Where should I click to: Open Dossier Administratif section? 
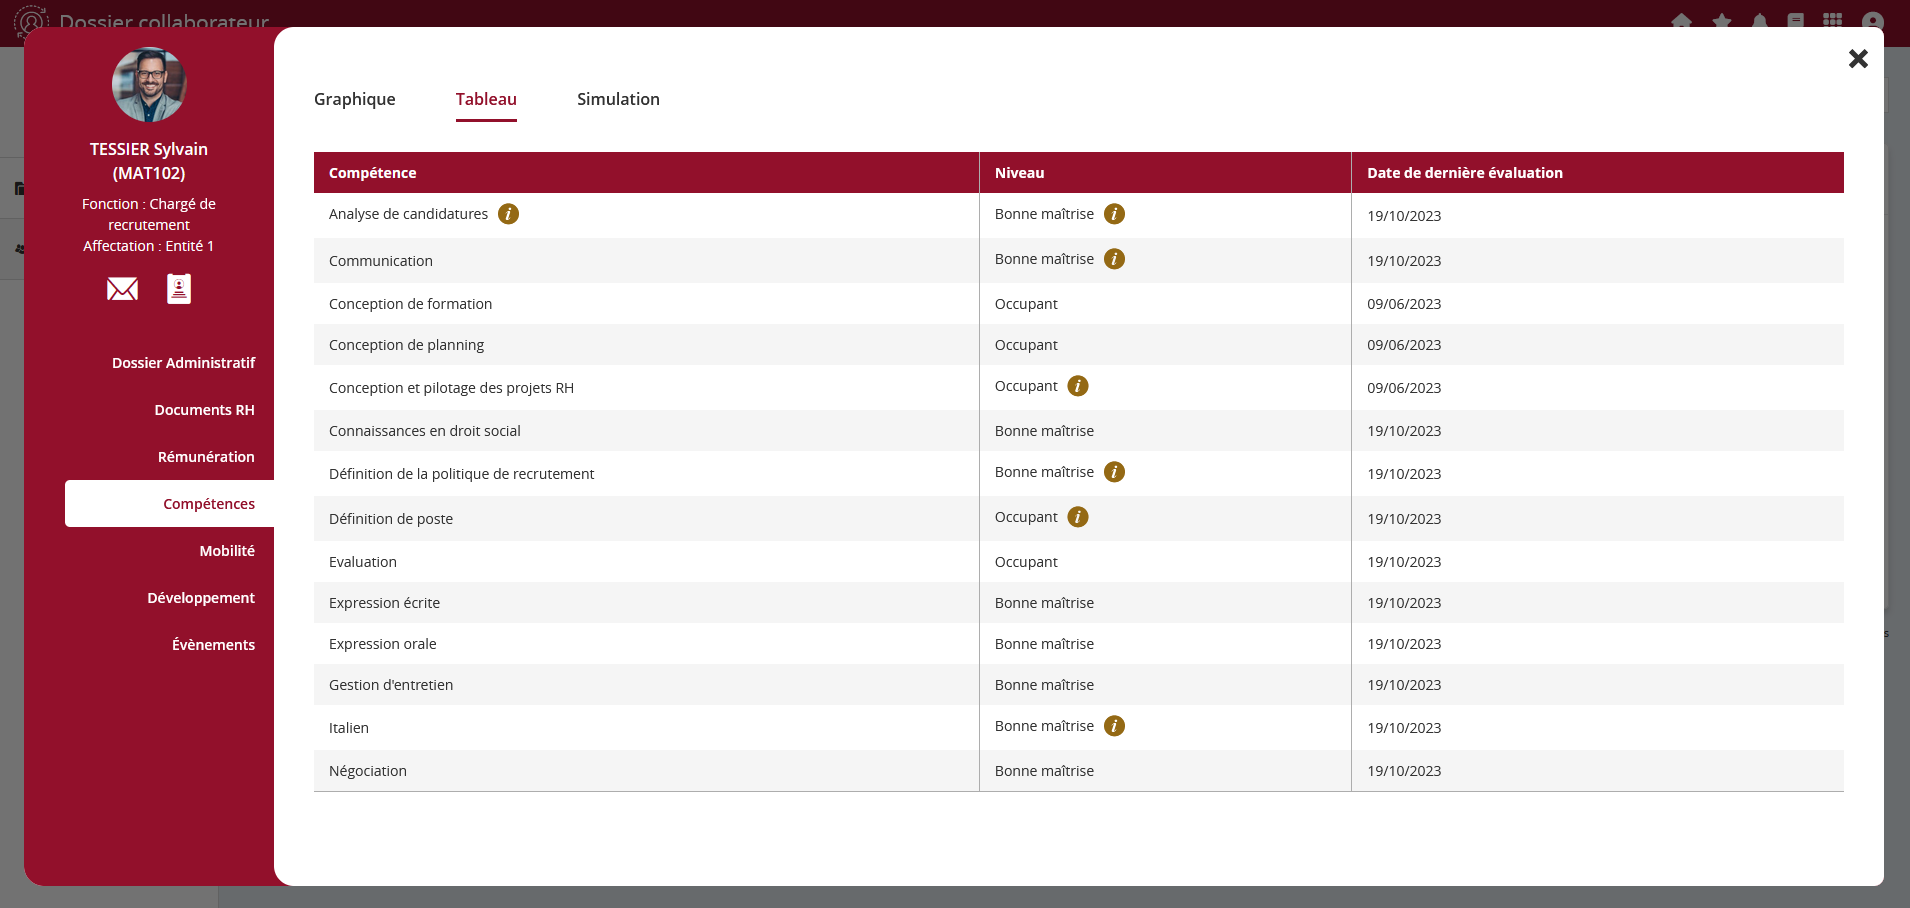[183, 363]
